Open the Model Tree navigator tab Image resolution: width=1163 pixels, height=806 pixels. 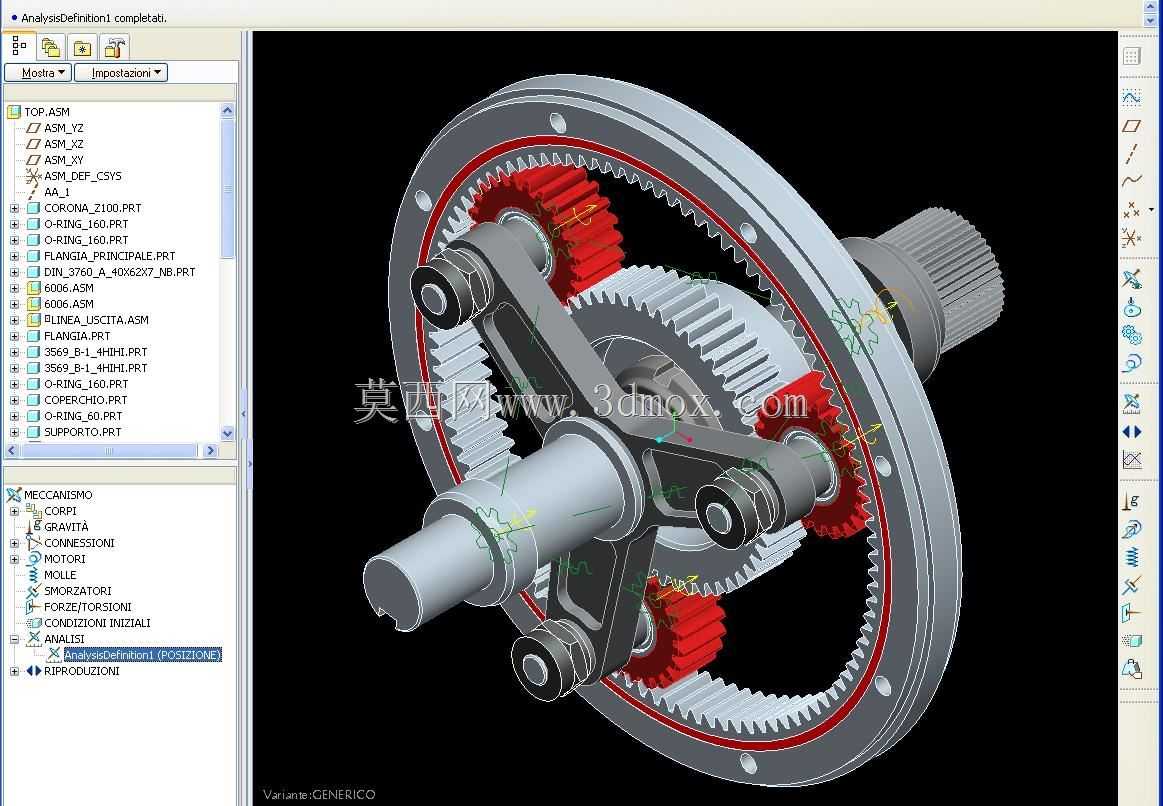19,46
